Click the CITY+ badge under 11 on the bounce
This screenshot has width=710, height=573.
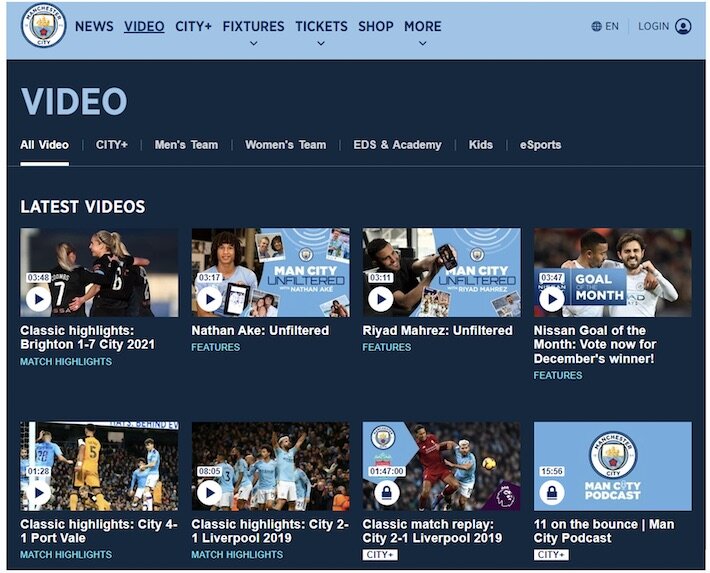pos(551,555)
